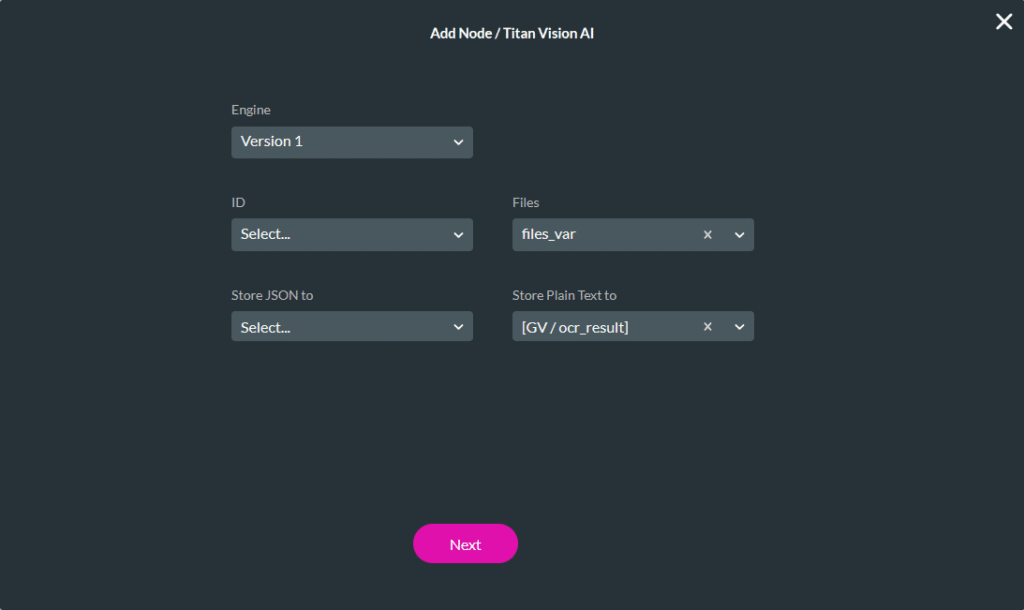Click the dialog close X icon

click(x=1004, y=21)
